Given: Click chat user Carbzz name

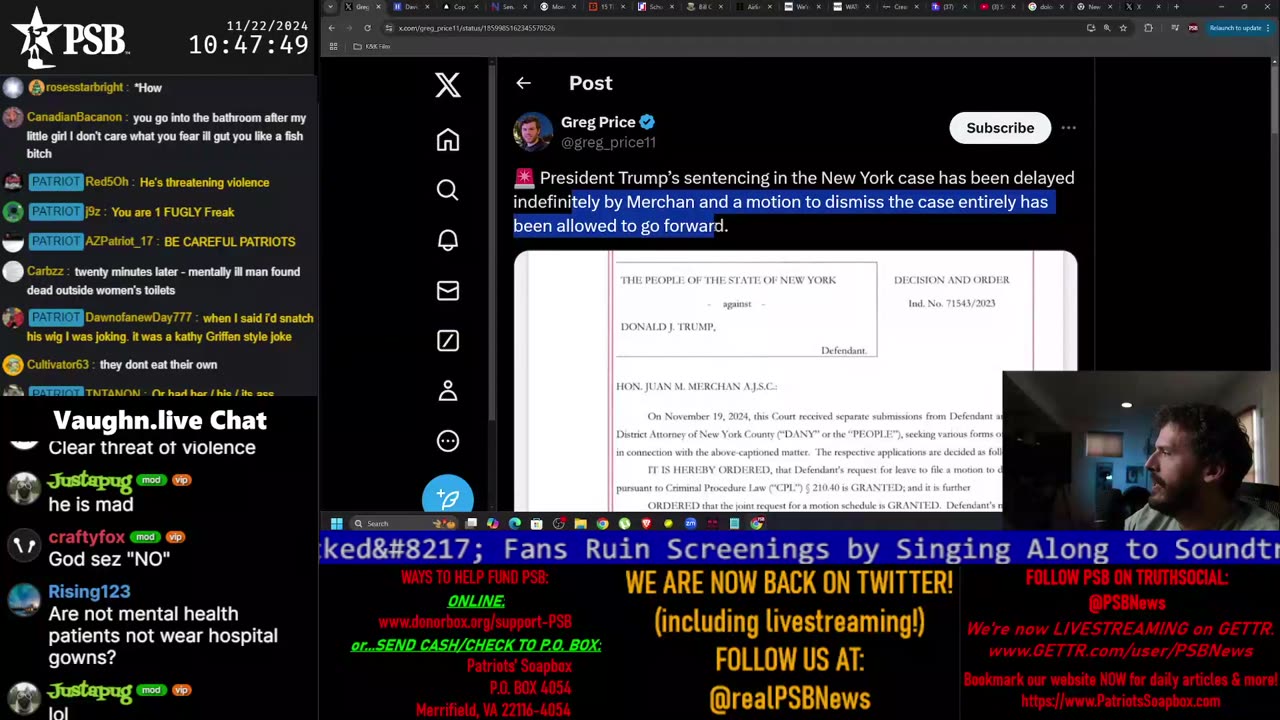Looking at the screenshot, I should tap(47, 271).
